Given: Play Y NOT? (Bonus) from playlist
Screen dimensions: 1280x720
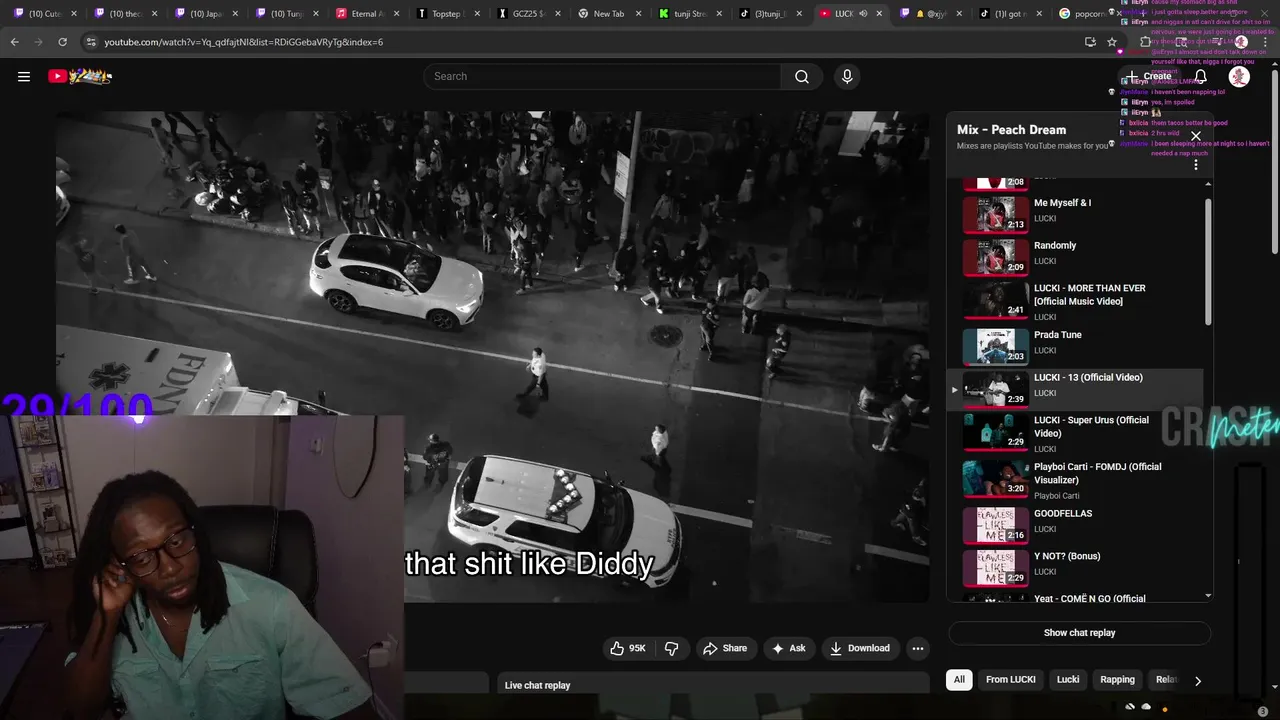Looking at the screenshot, I should tap(1075, 567).
